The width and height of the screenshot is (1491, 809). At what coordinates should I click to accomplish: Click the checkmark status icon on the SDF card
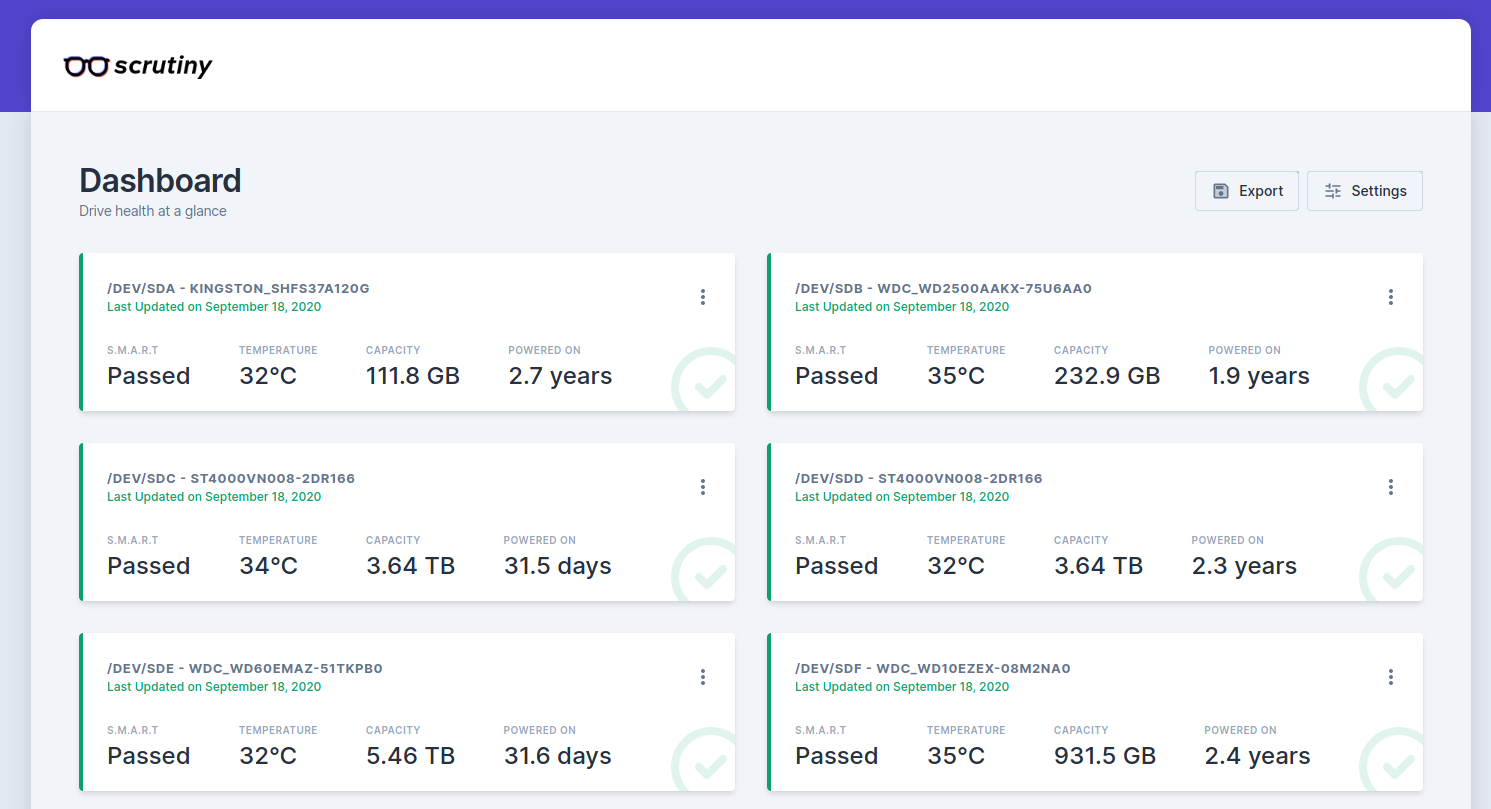pyautogui.click(x=1392, y=760)
